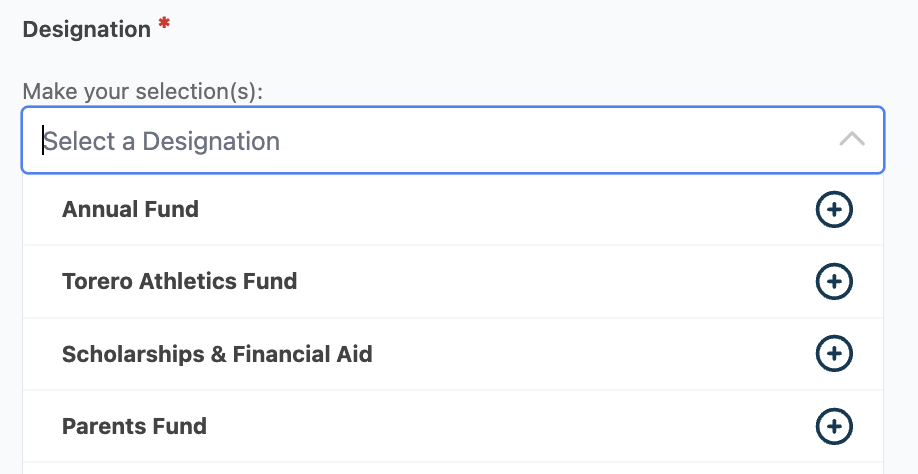Select Torero Athletics Fund from the list
Viewport: 918px width, 474px height.
[179, 282]
